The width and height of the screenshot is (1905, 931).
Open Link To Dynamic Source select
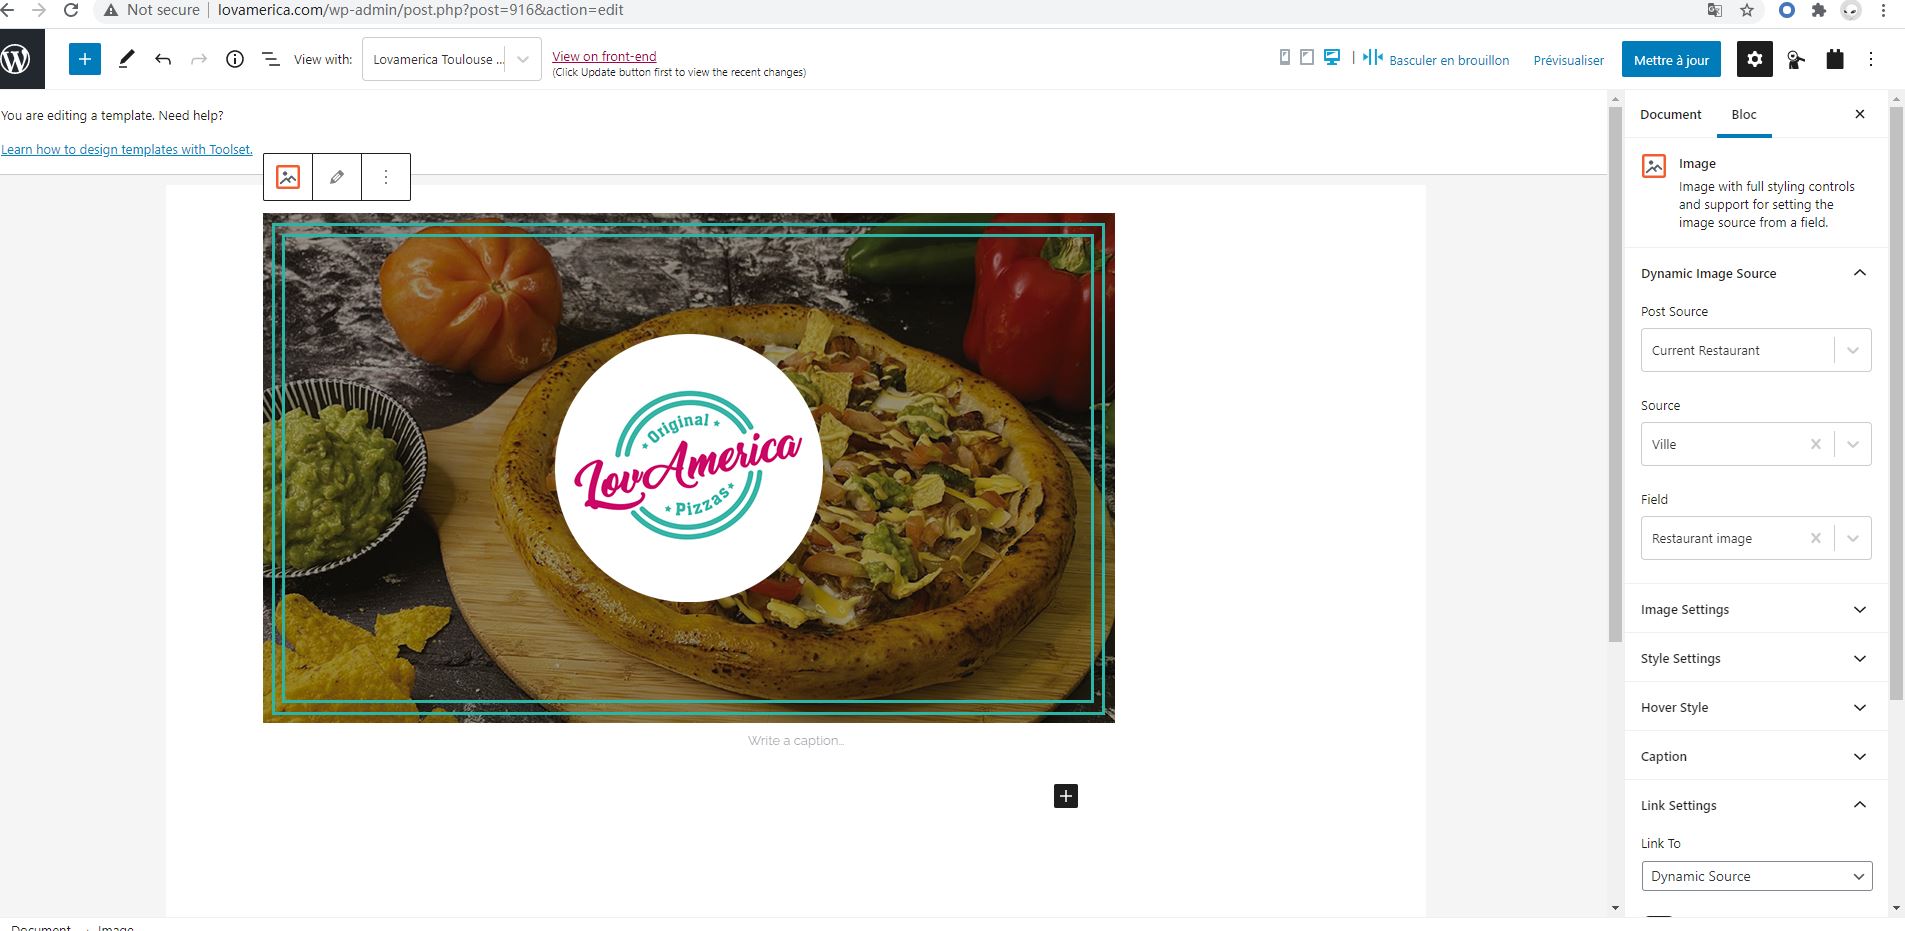click(x=1757, y=876)
